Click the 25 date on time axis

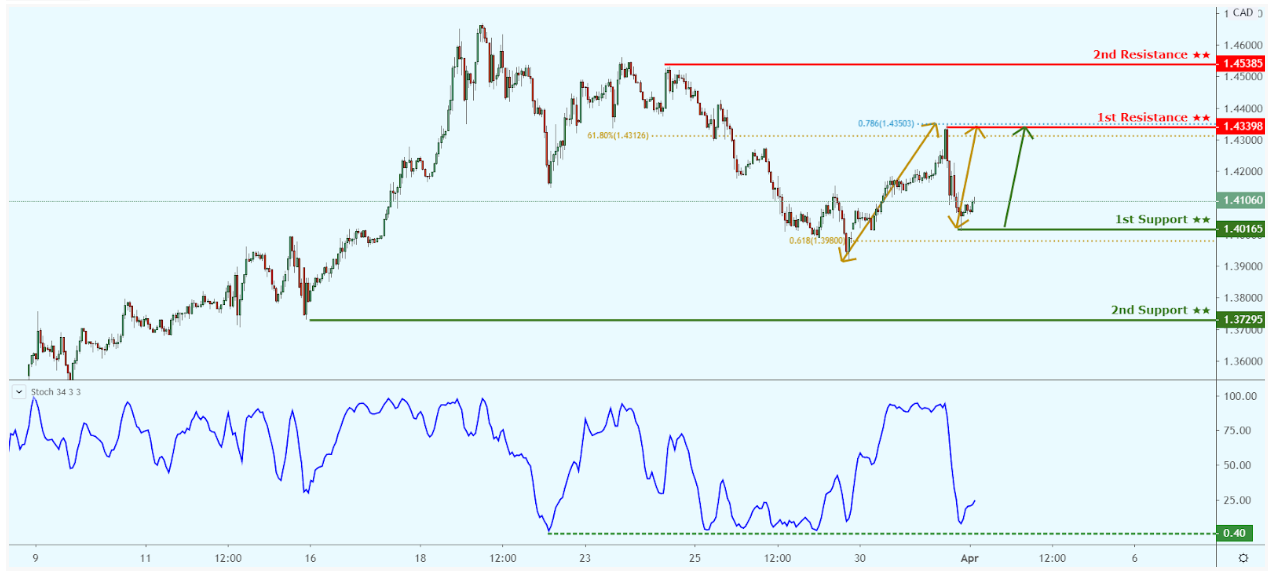click(694, 559)
